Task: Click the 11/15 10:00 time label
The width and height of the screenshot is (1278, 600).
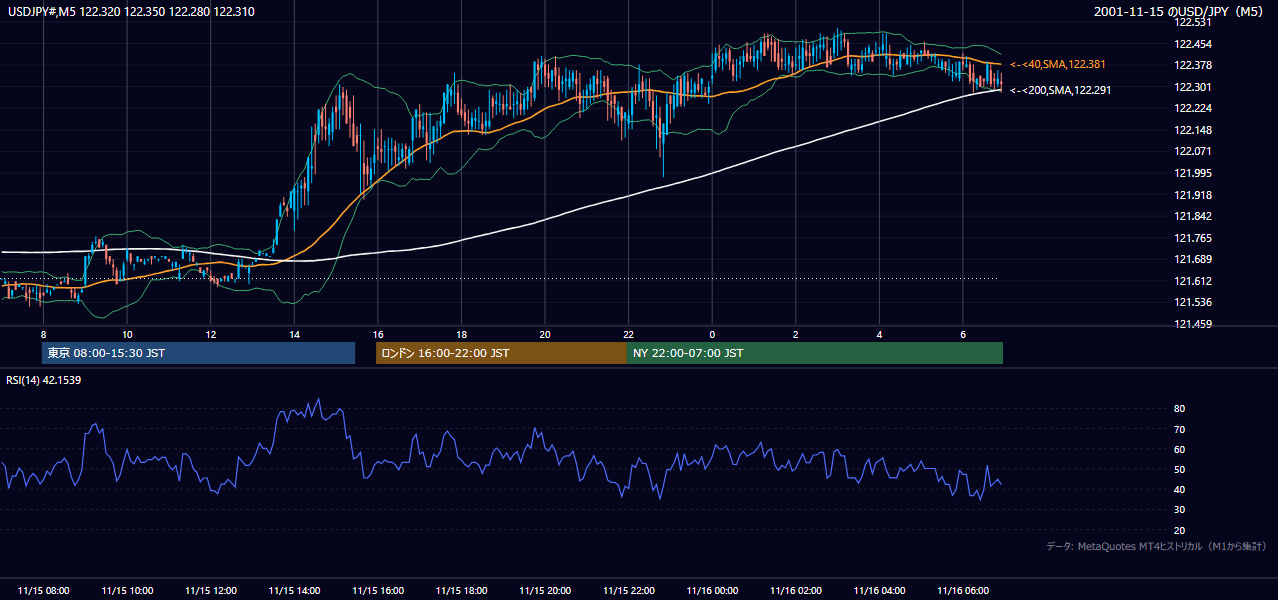Action: 128,591
